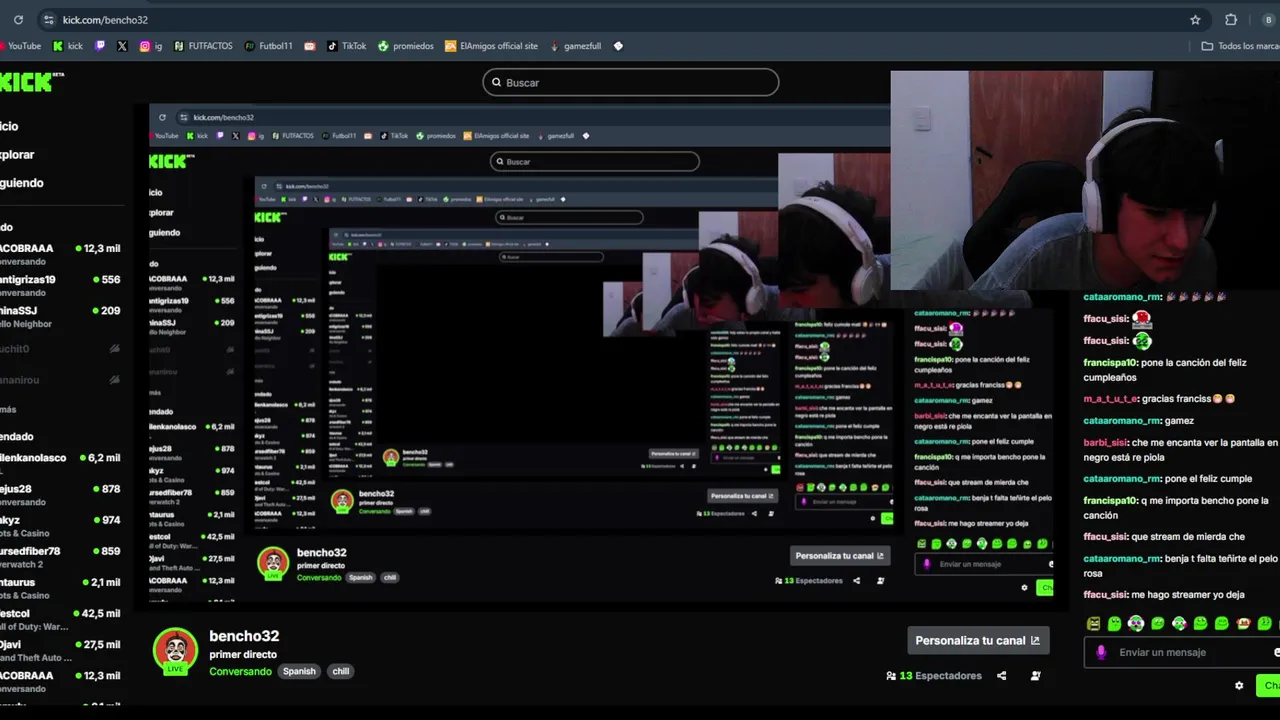Open cursedfiber78 Overwatch 2 channel
This screenshot has height=720, width=1280.
click(60, 557)
